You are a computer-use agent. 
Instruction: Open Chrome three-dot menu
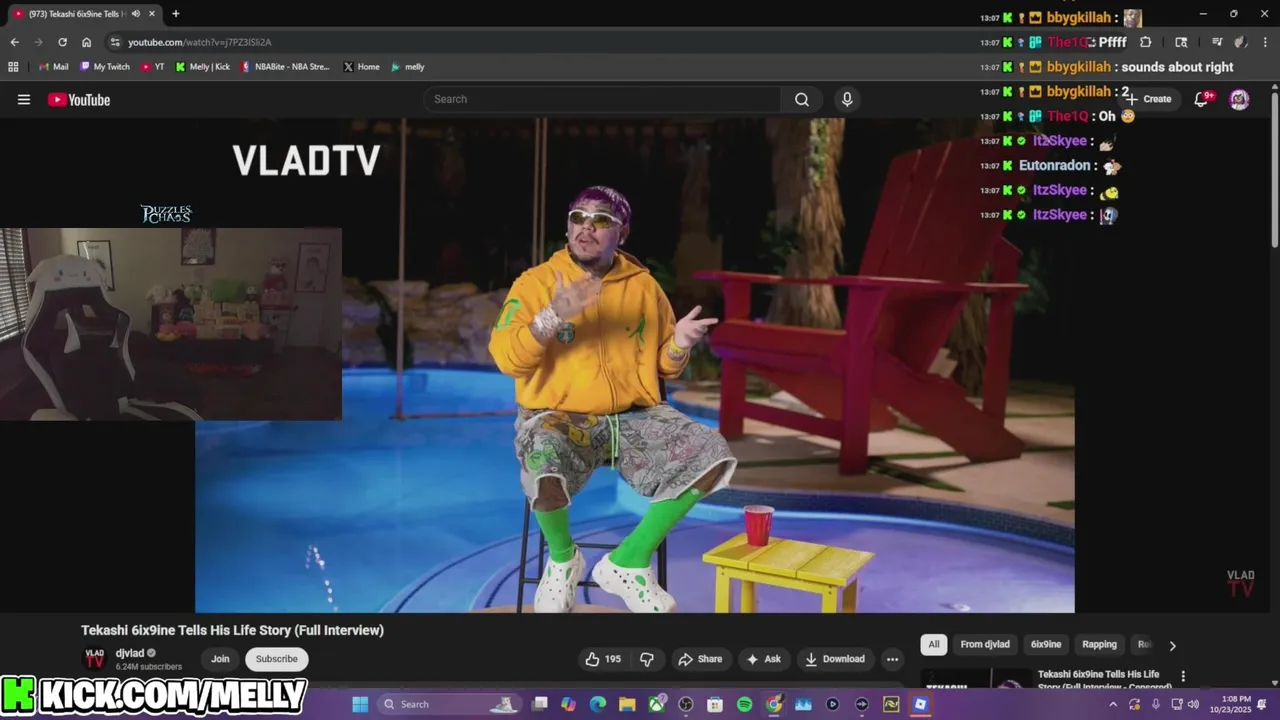pyautogui.click(x=1264, y=42)
